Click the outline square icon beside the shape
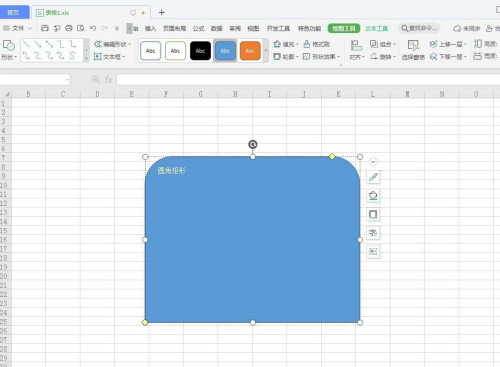The width and height of the screenshot is (500, 367). click(x=373, y=214)
